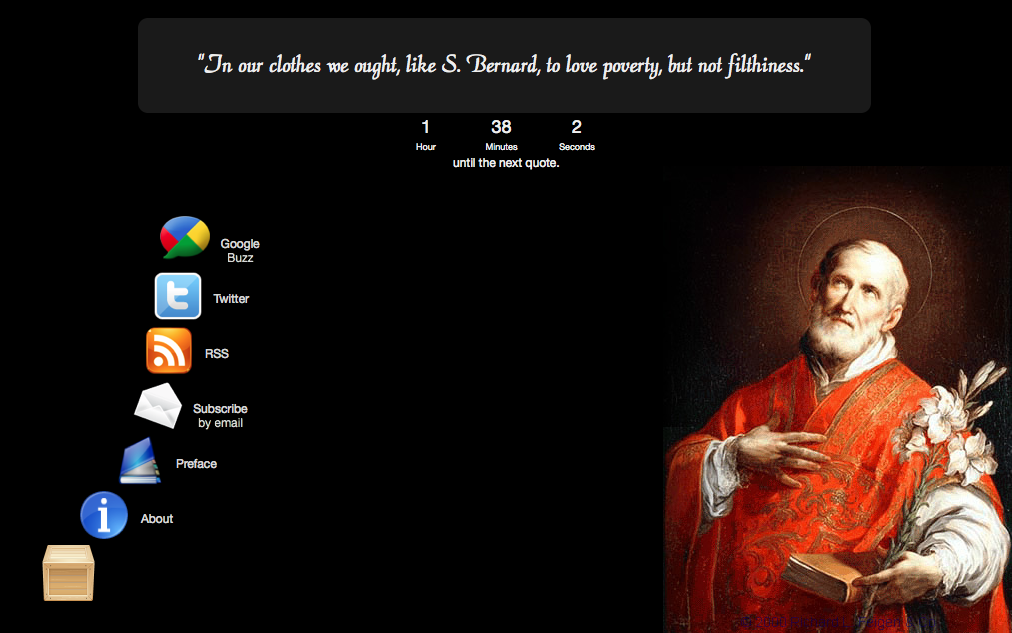Click the '1' hour countdown value
The image size is (1012, 633).
pyautogui.click(x=425, y=127)
